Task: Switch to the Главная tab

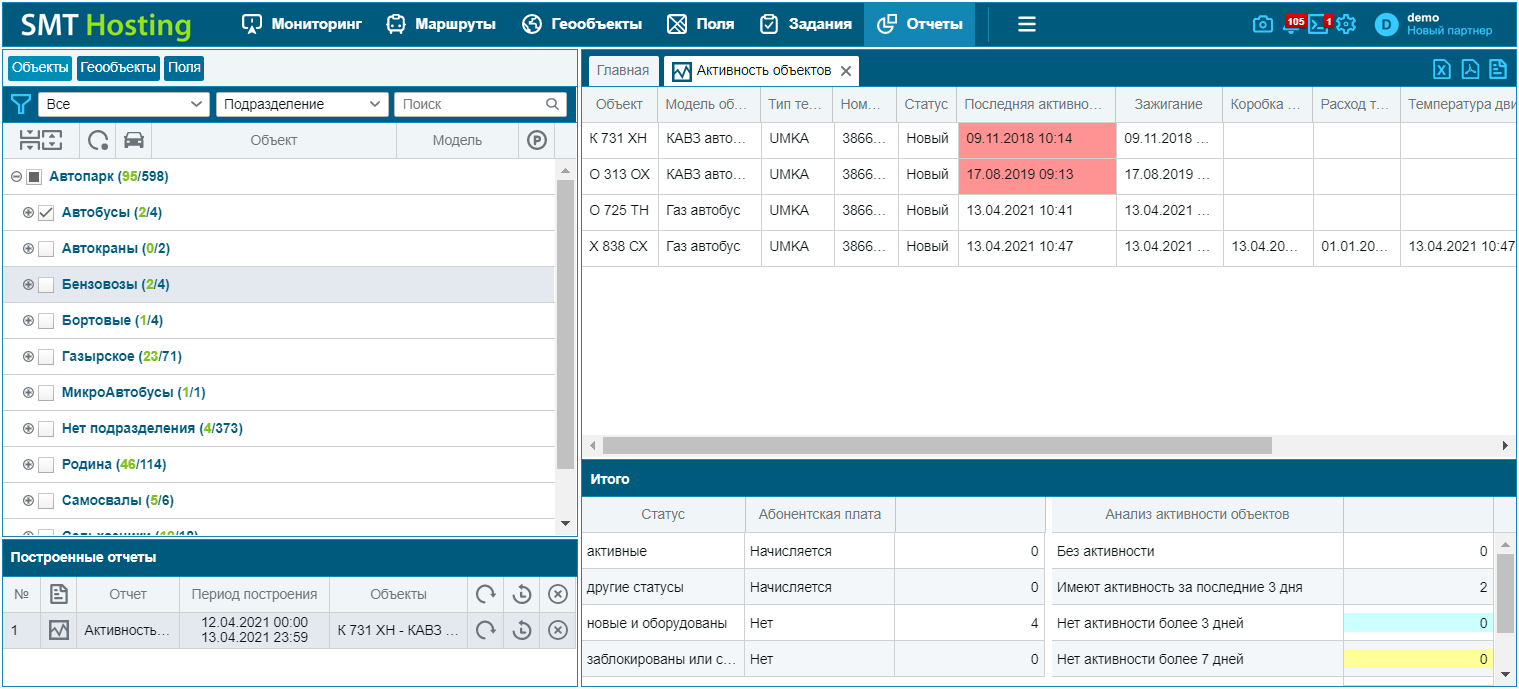Action: 623,70
